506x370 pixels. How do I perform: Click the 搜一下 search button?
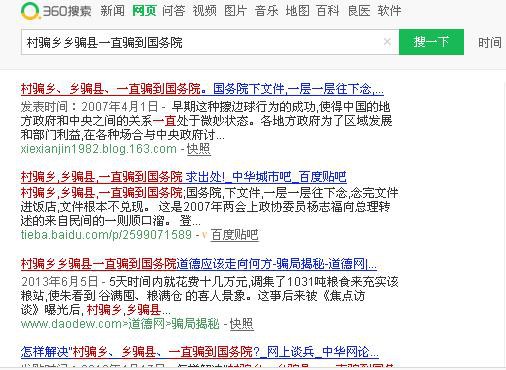tap(431, 42)
